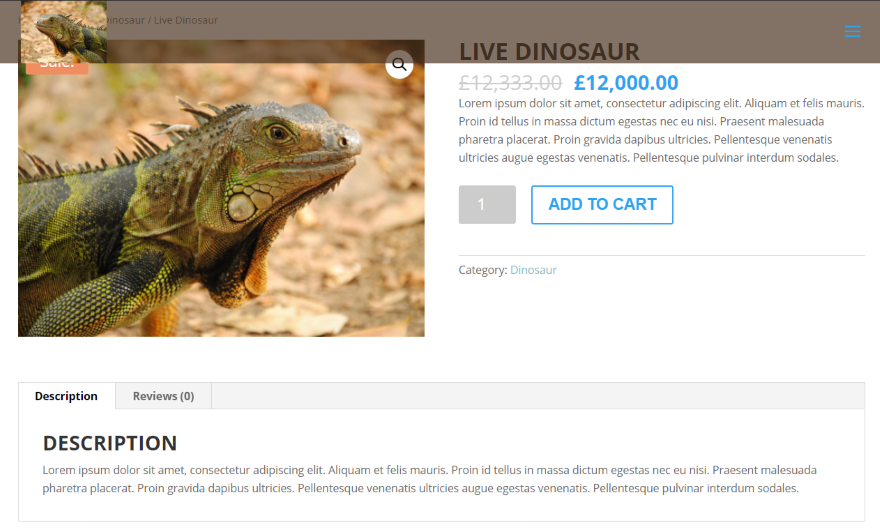
Task: Click the Description heading in the tab panel
Action: pyautogui.click(x=110, y=443)
